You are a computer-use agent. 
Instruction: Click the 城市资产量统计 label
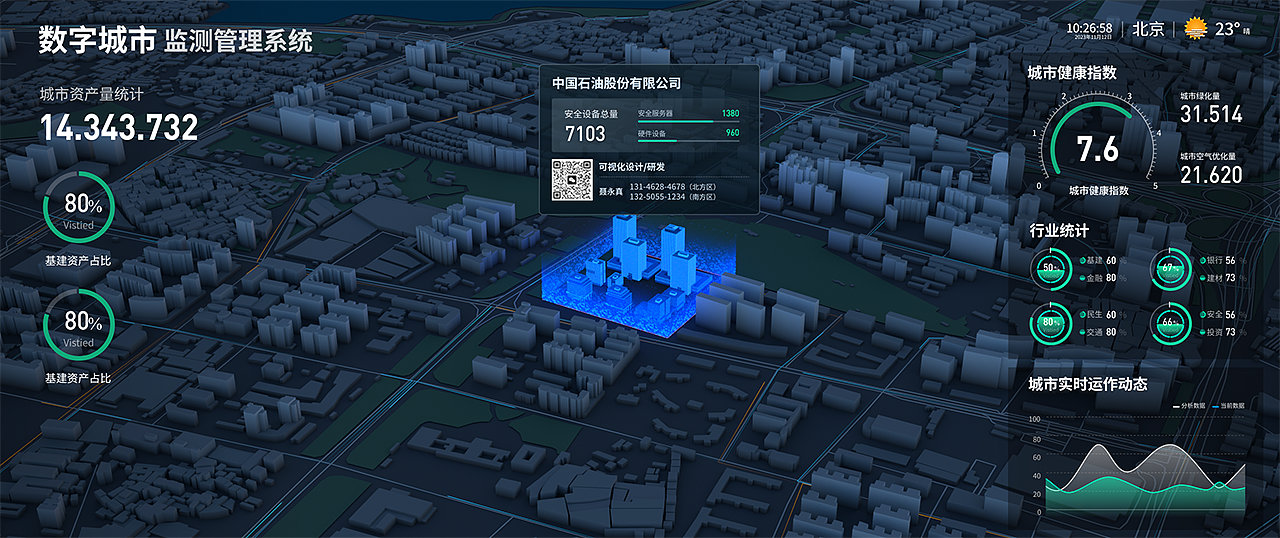91,94
